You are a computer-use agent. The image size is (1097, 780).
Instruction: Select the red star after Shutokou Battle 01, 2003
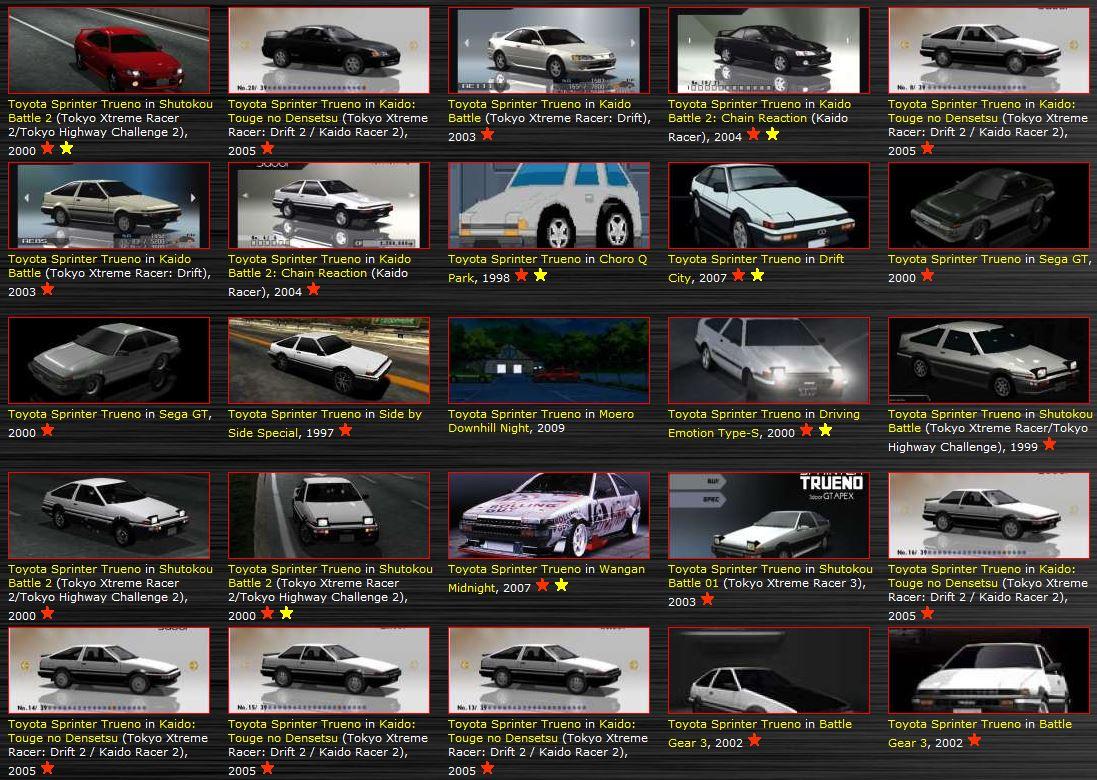(707, 600)
